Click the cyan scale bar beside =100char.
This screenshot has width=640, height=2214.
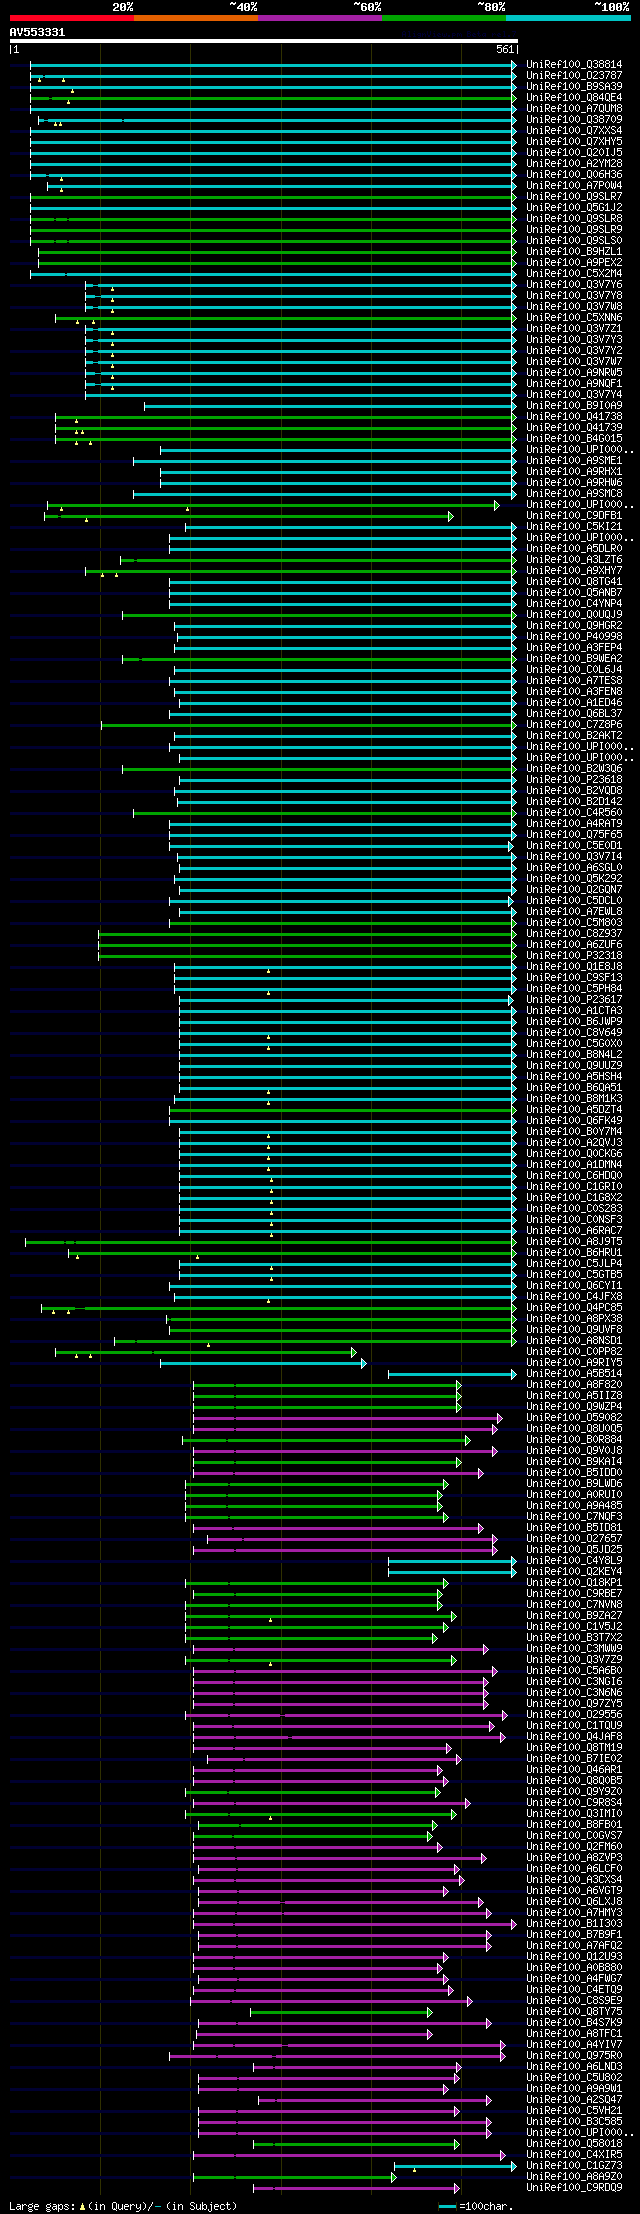pyautogui.click(x=447, y=2205)
